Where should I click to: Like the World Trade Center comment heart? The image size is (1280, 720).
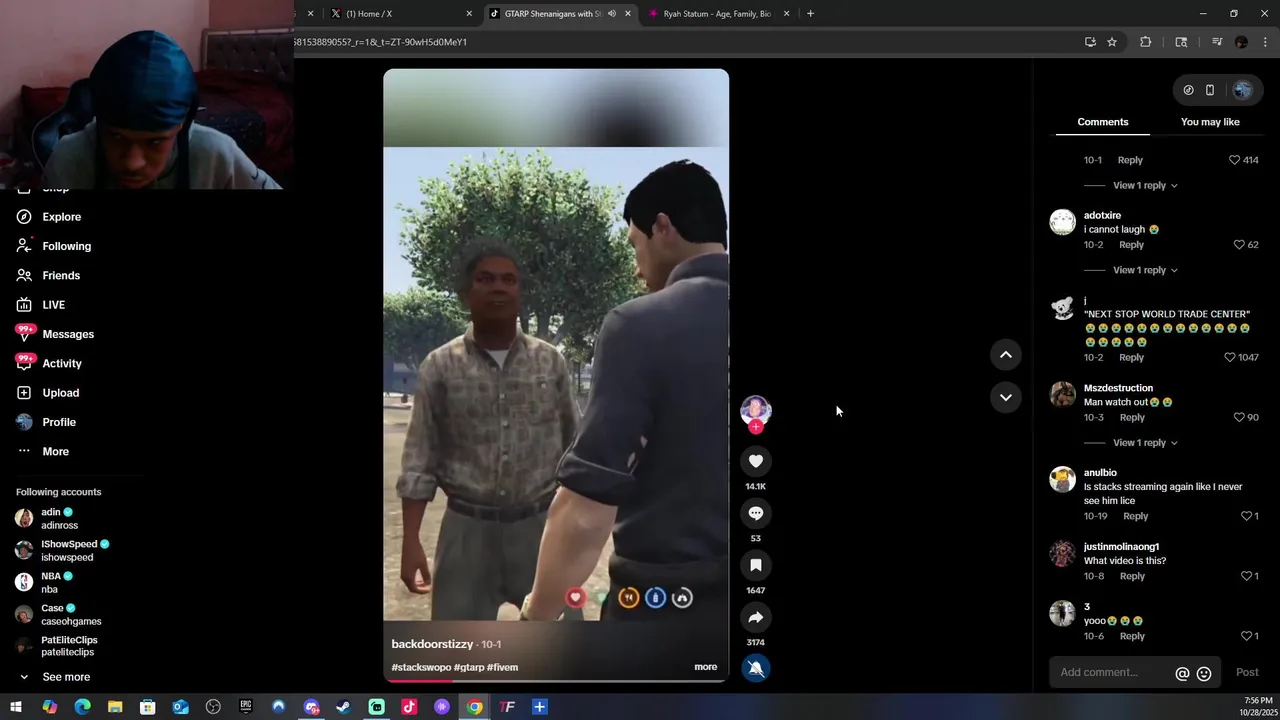(x=1230, y=357)
